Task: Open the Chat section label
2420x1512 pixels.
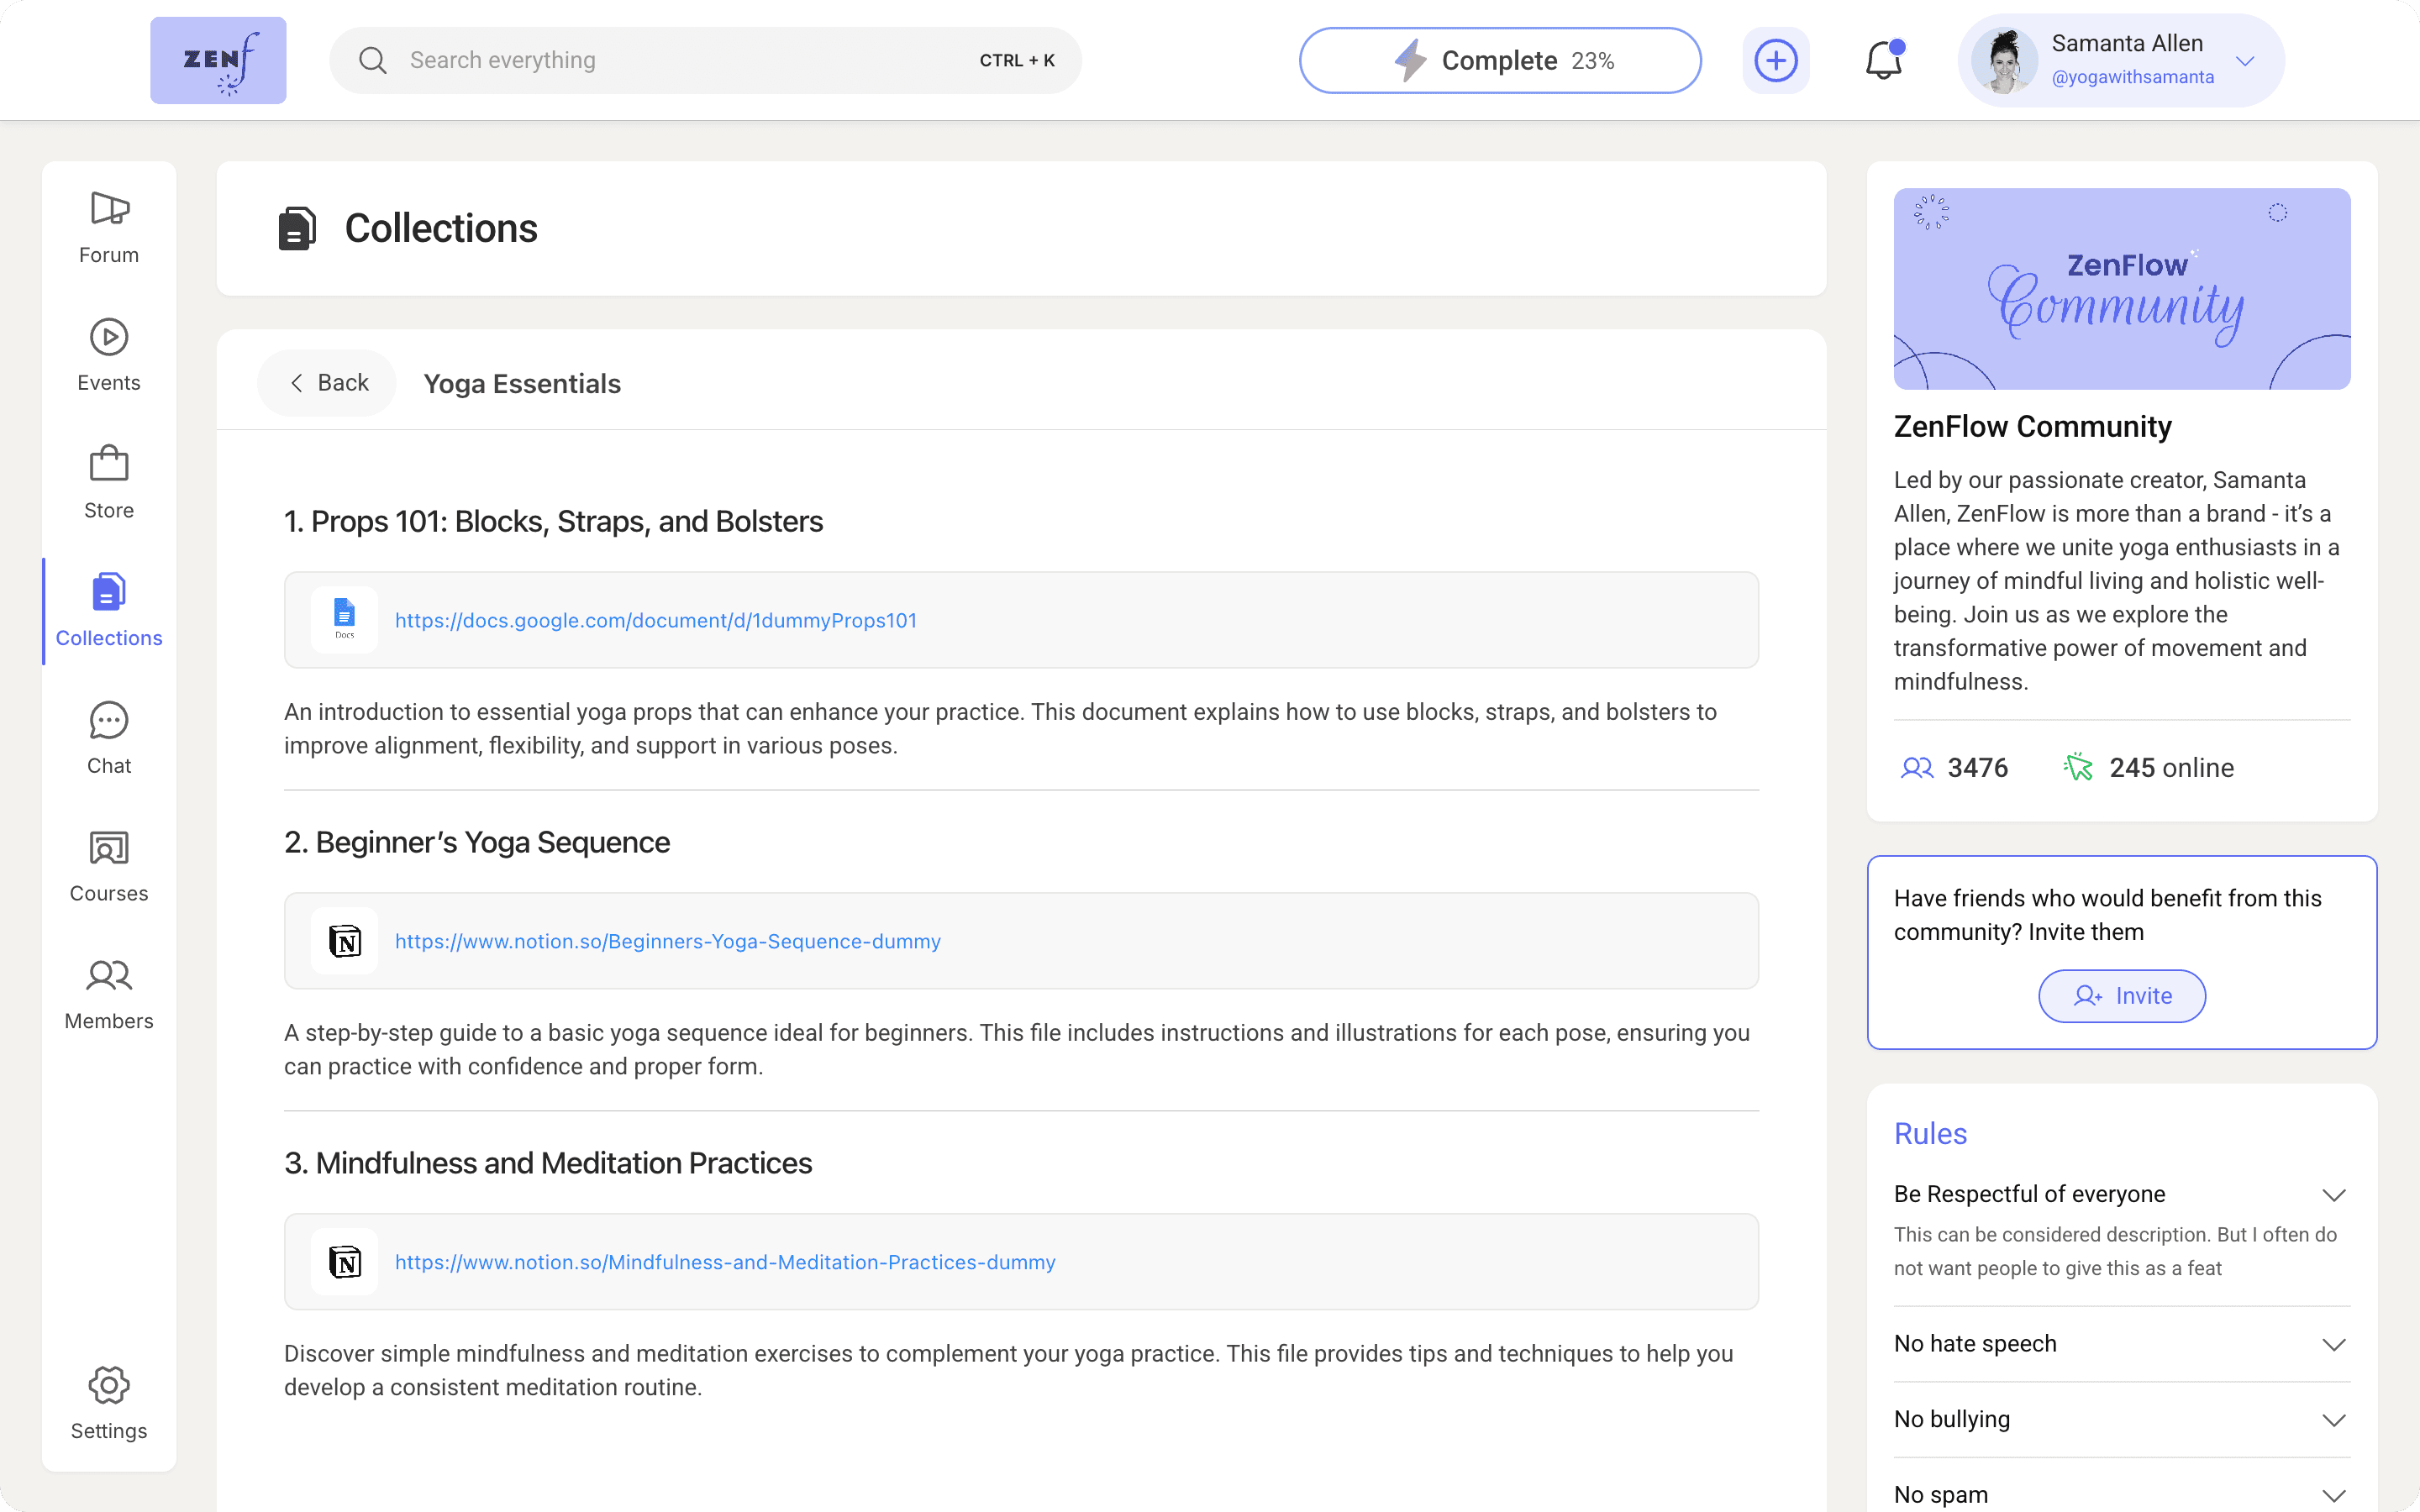Action: [x=109, y=766]
